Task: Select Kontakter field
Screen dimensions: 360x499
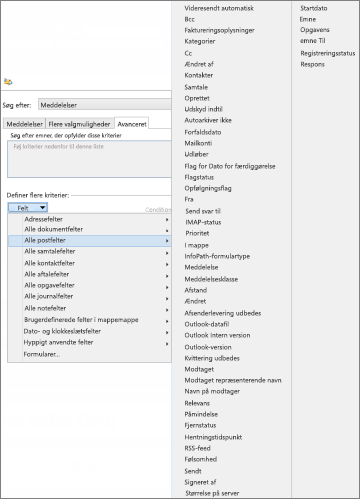Action: click(199, 75)
